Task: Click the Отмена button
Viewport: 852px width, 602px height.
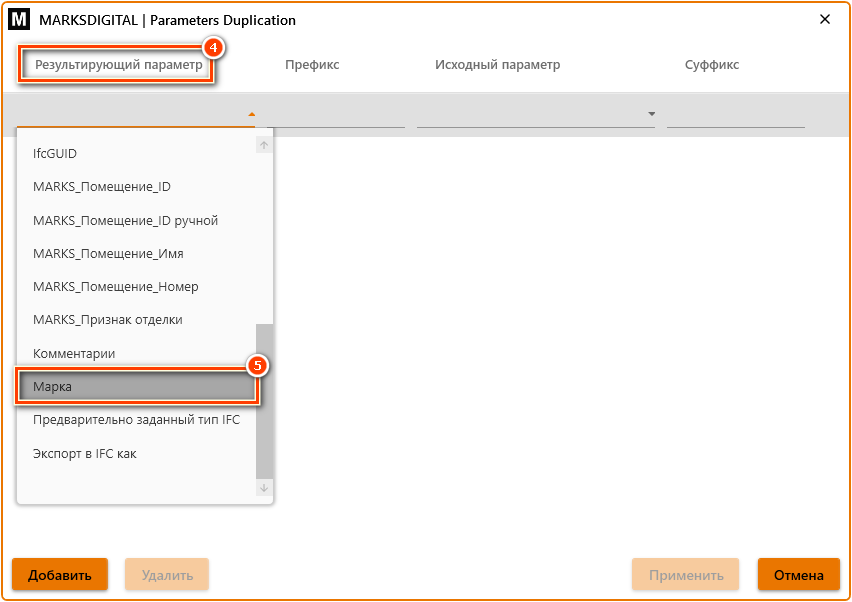Action: tap(798, 575)
